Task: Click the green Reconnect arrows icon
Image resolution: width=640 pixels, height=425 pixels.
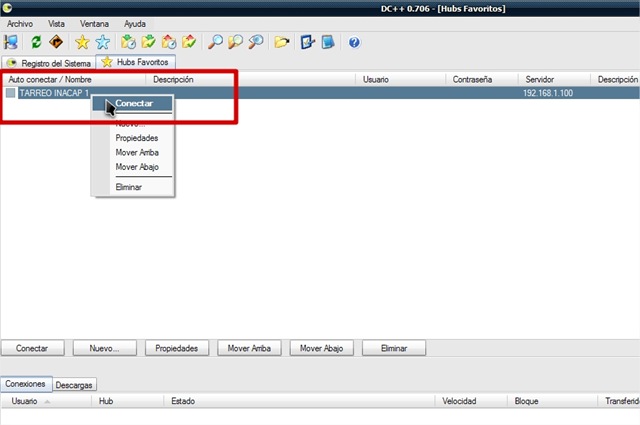Action: 36,42
